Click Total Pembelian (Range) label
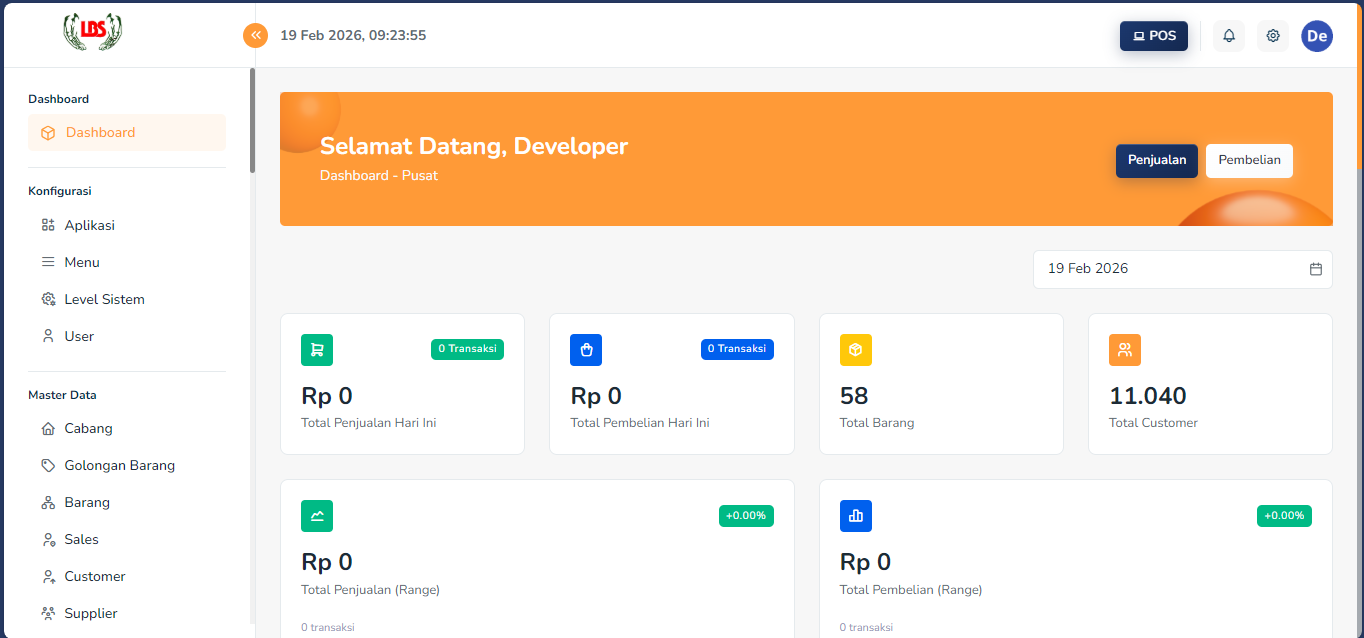The height and width of the screenshot is (638, 1364). [x=911, y=589]
